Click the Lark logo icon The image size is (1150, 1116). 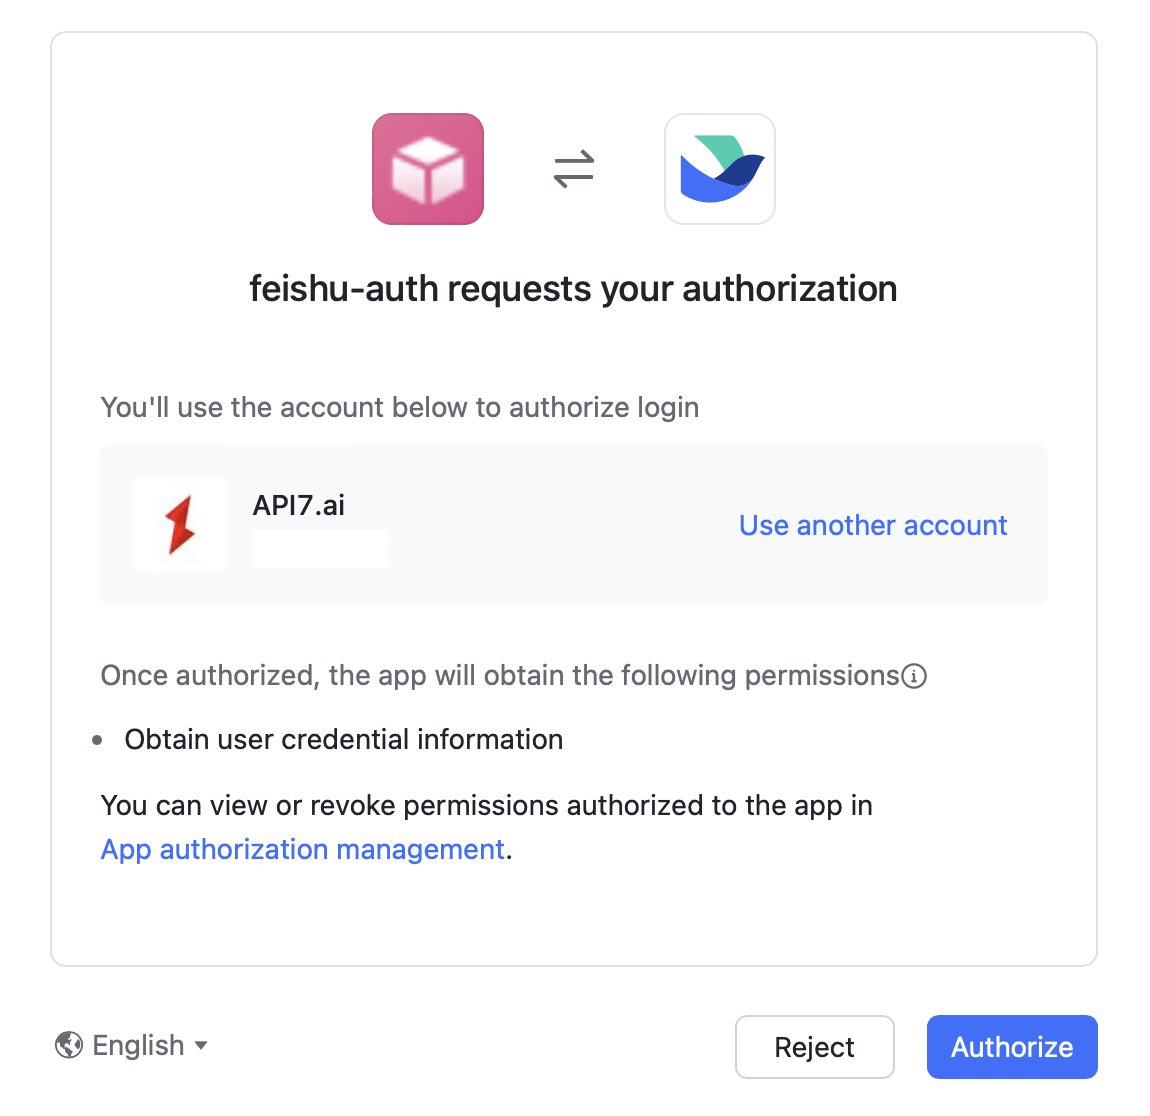tap(719, 168)
